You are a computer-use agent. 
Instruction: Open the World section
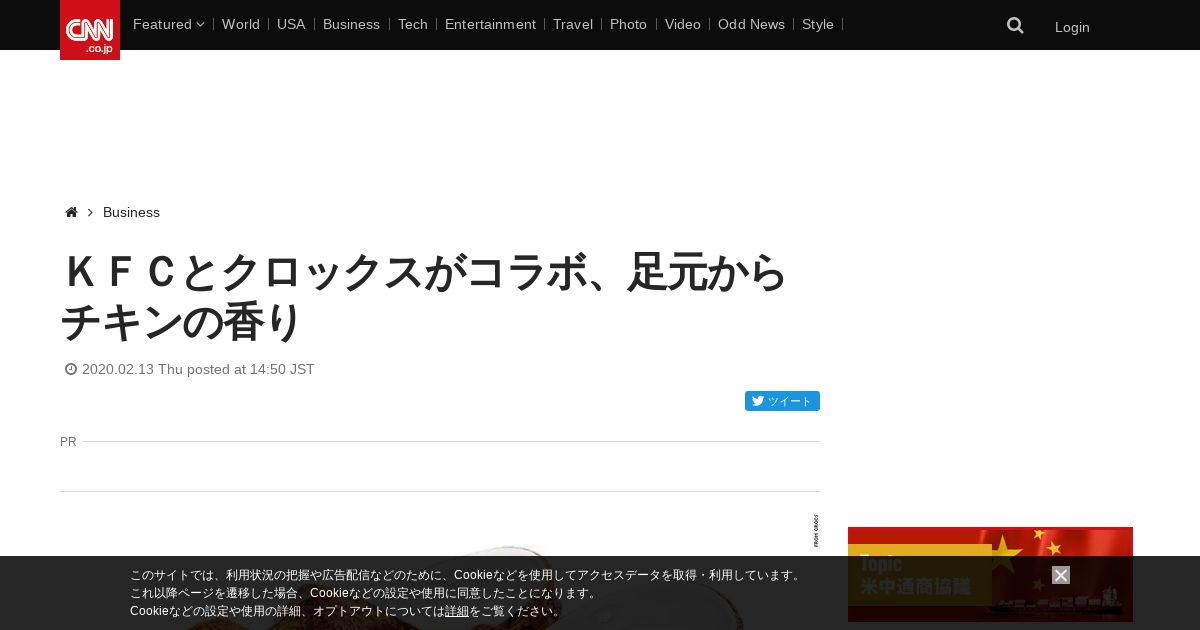[241, 24]
